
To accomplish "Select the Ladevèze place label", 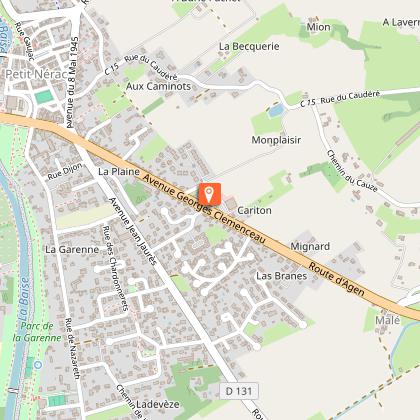I will click(158, 404).
